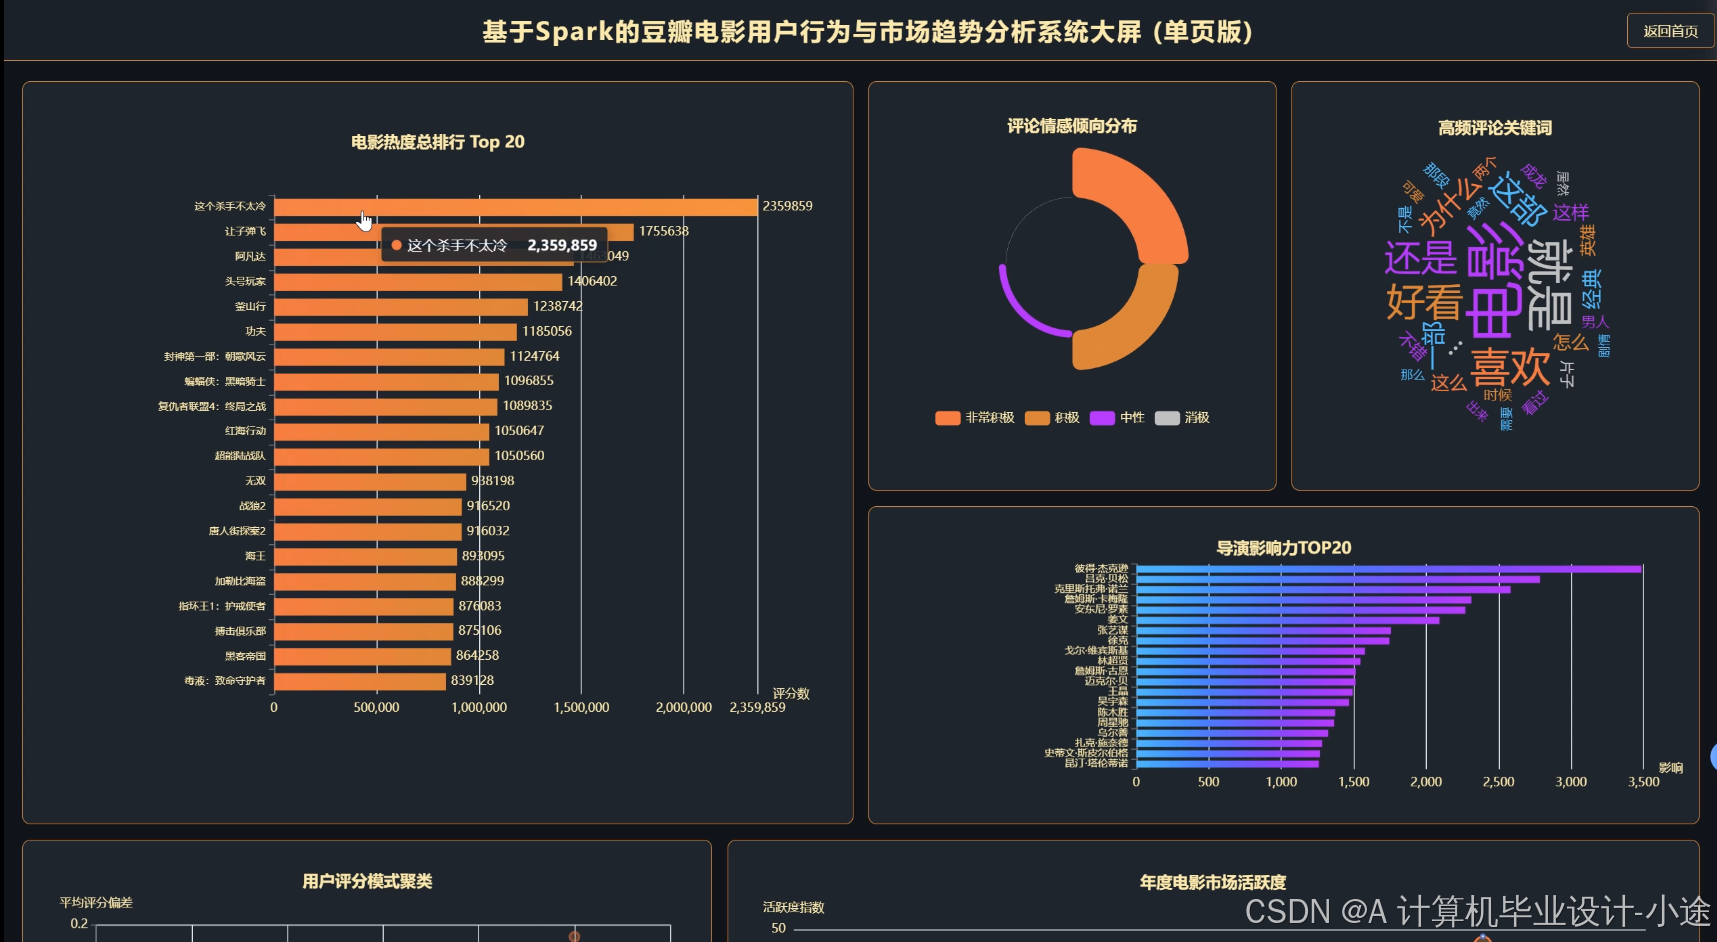
Task: Click the 徐克 director label
Action: point(1118,640)
